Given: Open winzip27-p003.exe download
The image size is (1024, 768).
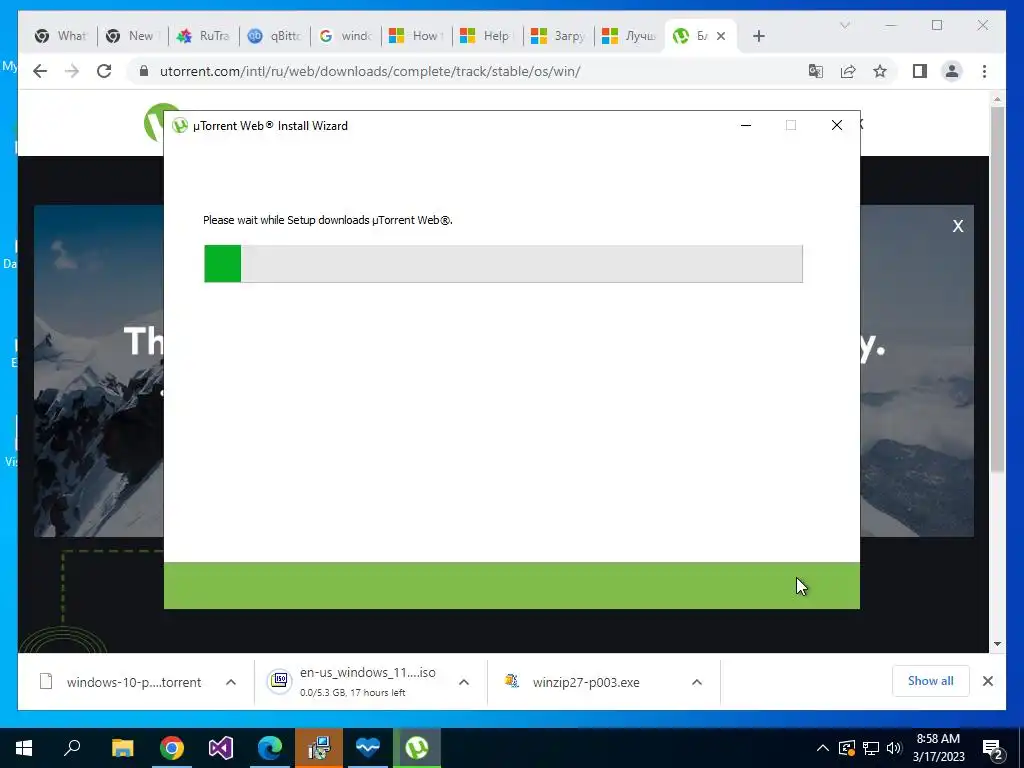Looking at the screenshot, I should tap(575, 682).
